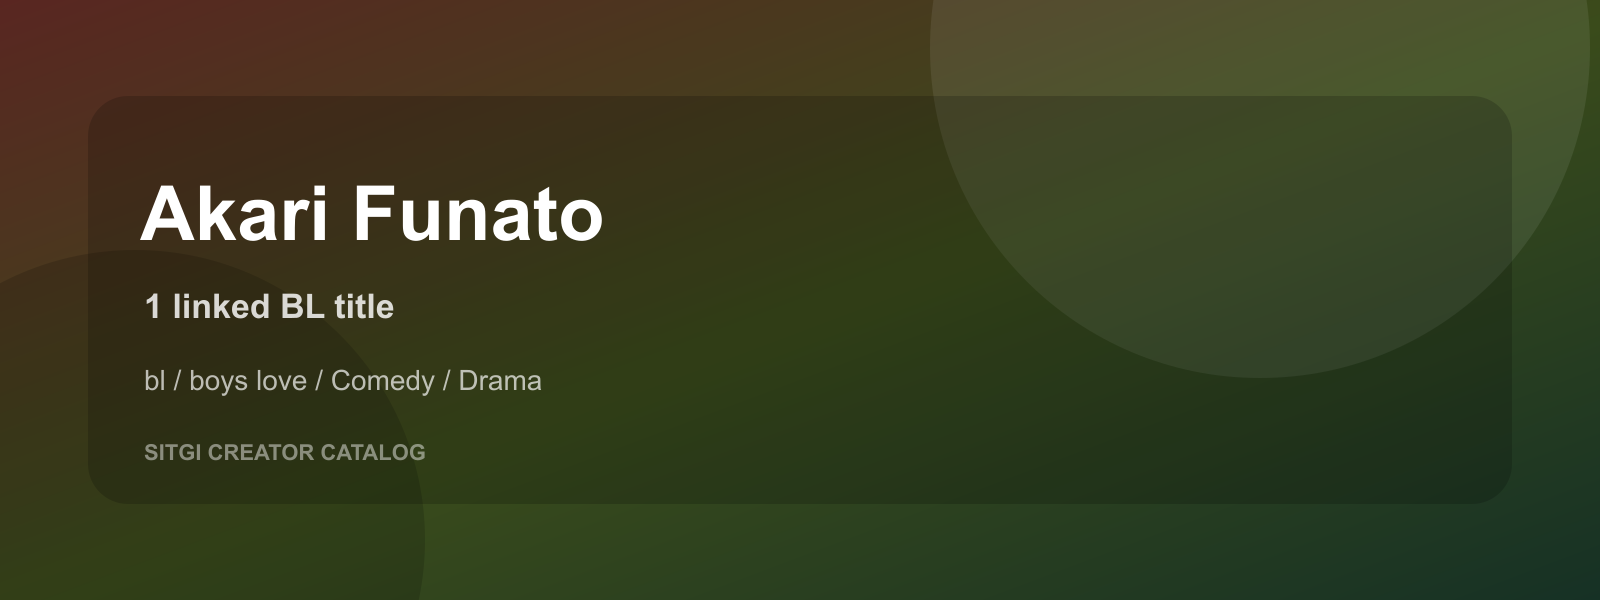This screenshot has width=1600, height=600.
Task: Open the 1 linked BL title text
Action: pyautogui.click(x=269, y=306)
